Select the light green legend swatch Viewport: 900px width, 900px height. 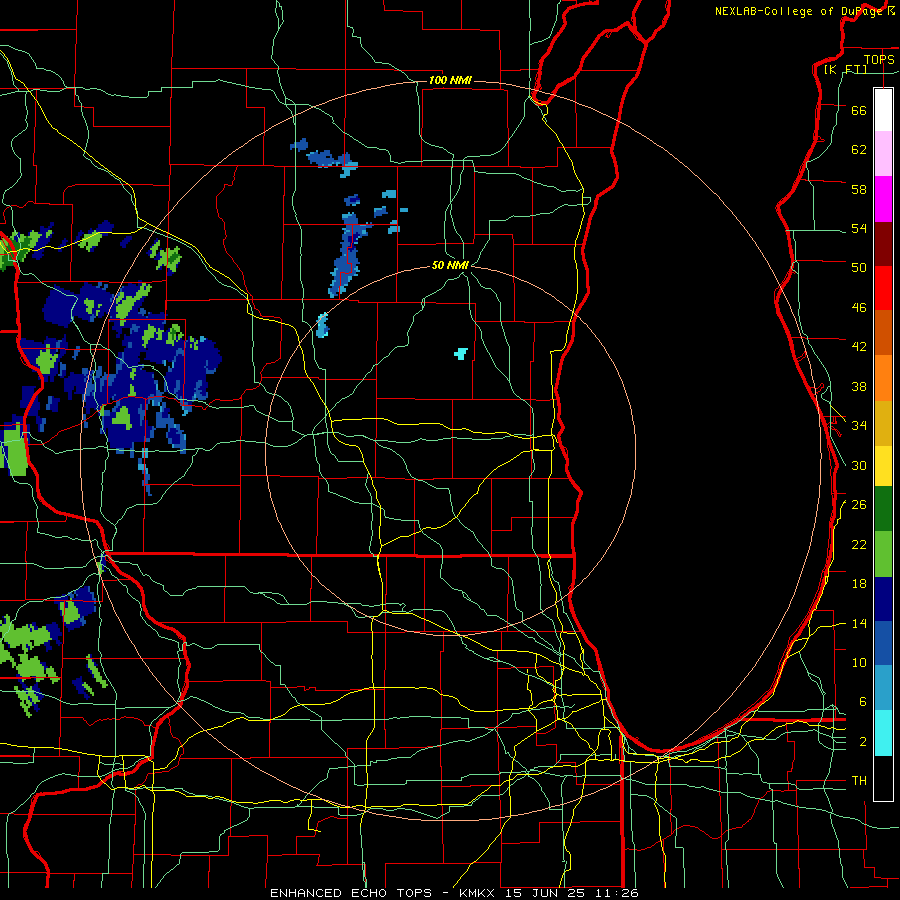883,554
